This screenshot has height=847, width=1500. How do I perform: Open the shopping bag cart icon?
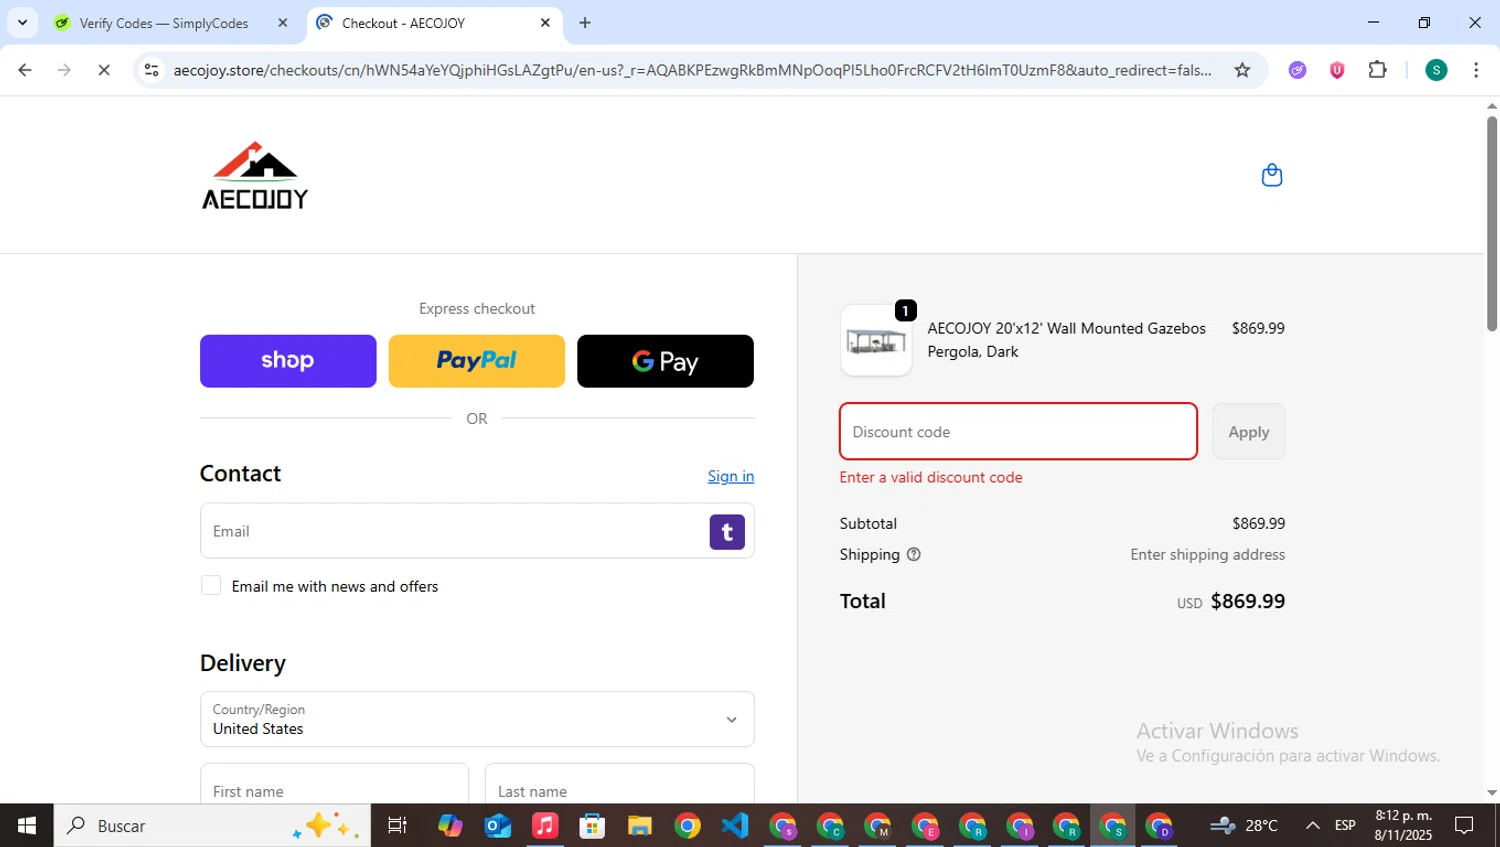click(x=1272, y=175)
